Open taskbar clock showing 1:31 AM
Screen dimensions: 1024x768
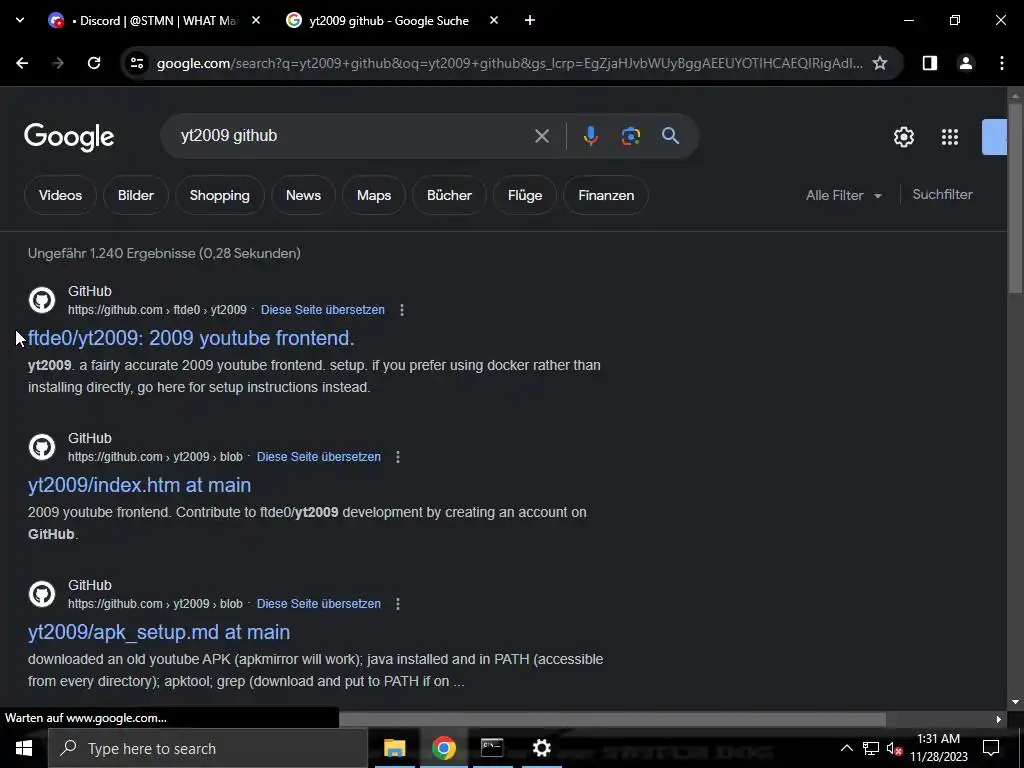tap(938, 748)
